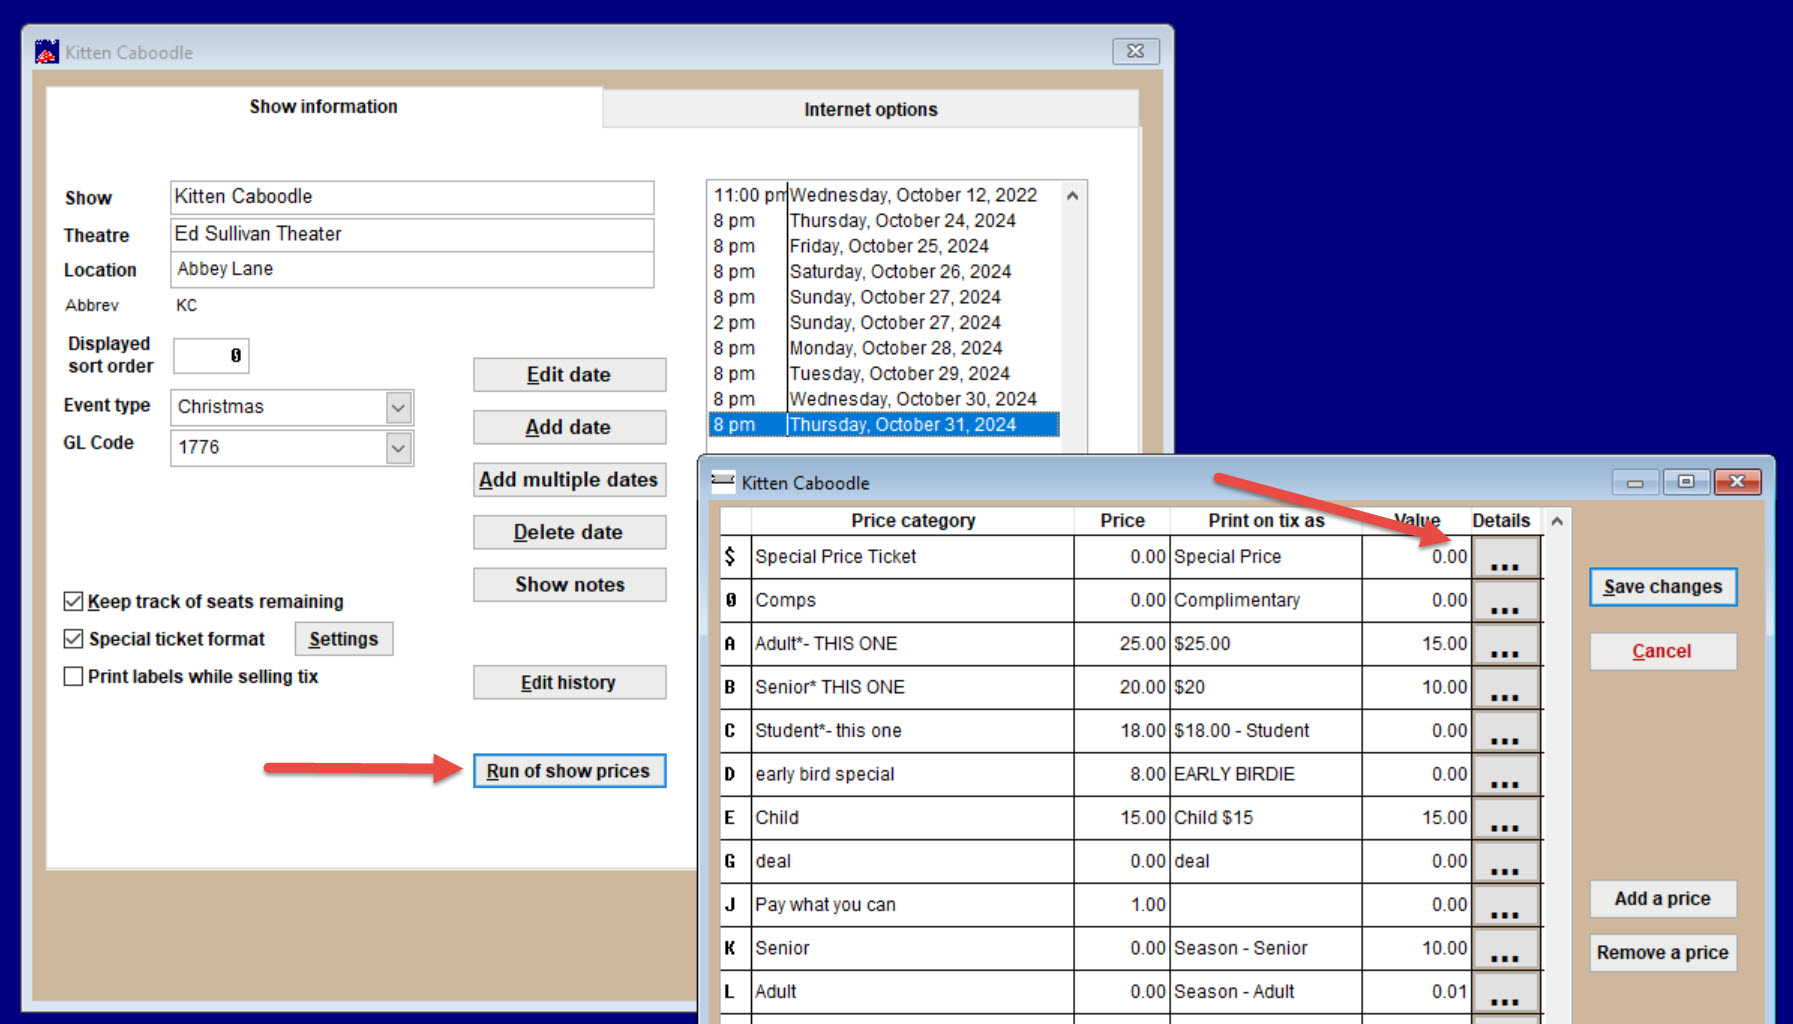The width and height of the screenshot is (1793, 1024).
Task: Select Thursday, October 31, 2024 date
Action: point(884,425)
